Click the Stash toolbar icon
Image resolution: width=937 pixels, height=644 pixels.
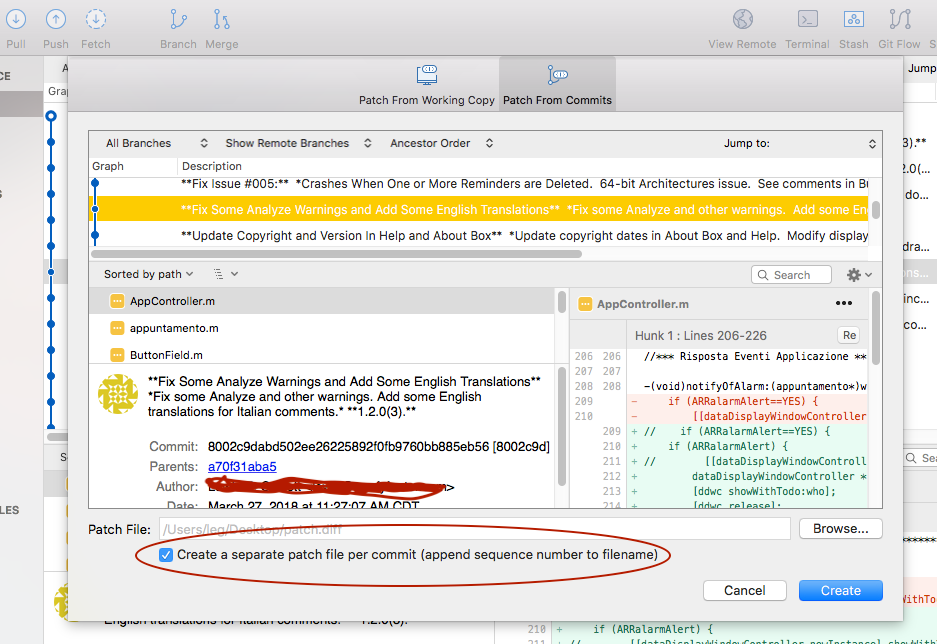(x=853, y=20)
